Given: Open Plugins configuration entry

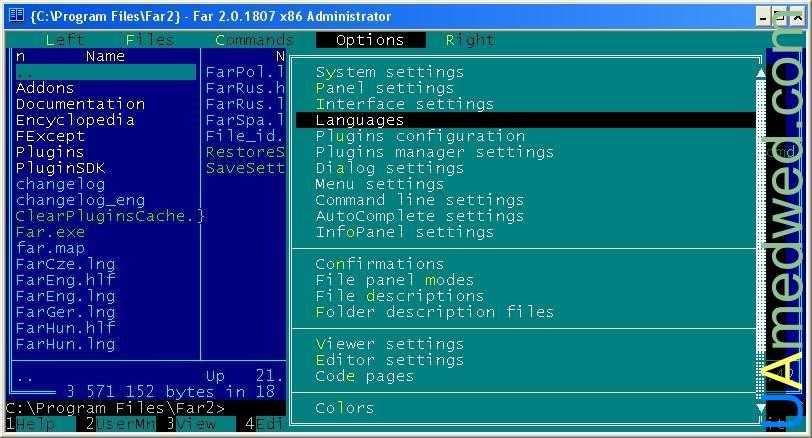Looking at the screenshot, I should (x=420, y=136).
